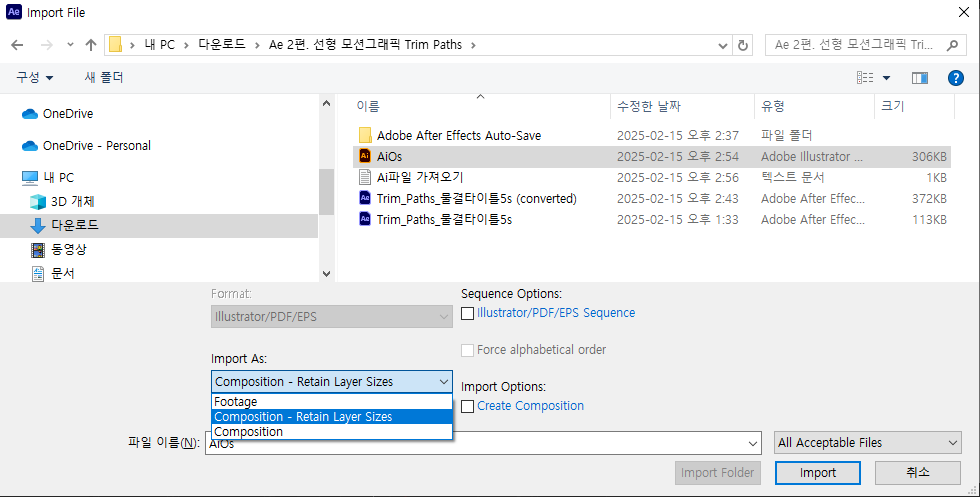The image size is (980, 497).
Task: Cancel with the 취소 button
Action: pyautogui.click(x=918, y=473)
